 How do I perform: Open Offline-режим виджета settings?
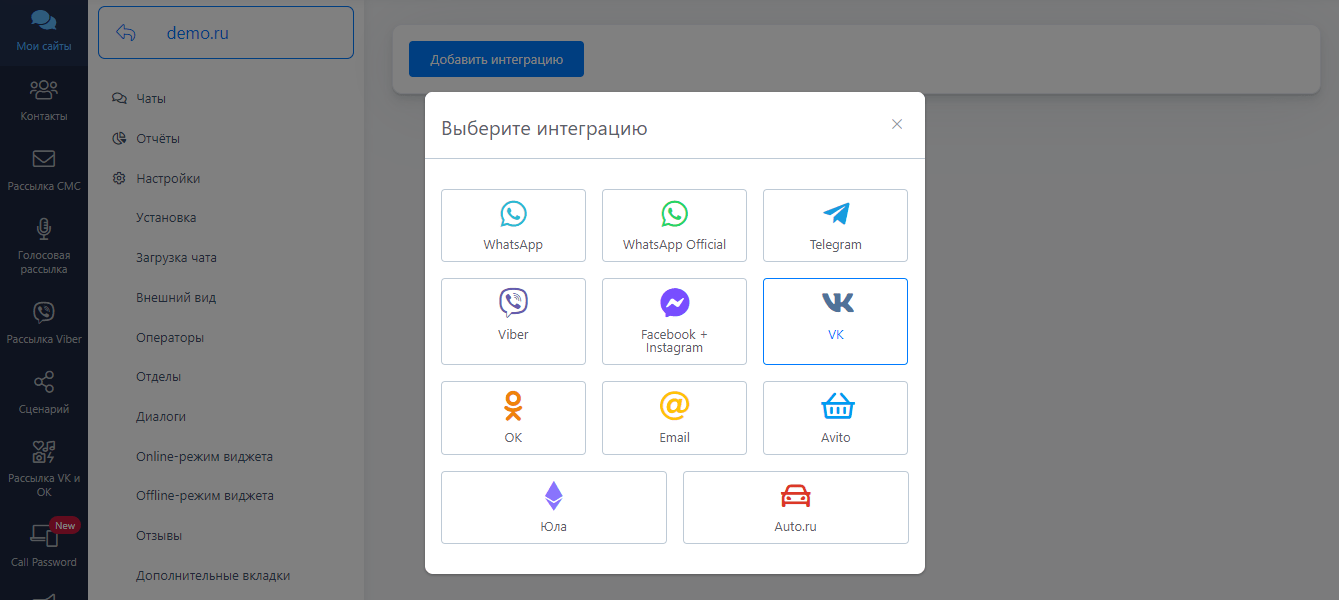pos(204,496)
